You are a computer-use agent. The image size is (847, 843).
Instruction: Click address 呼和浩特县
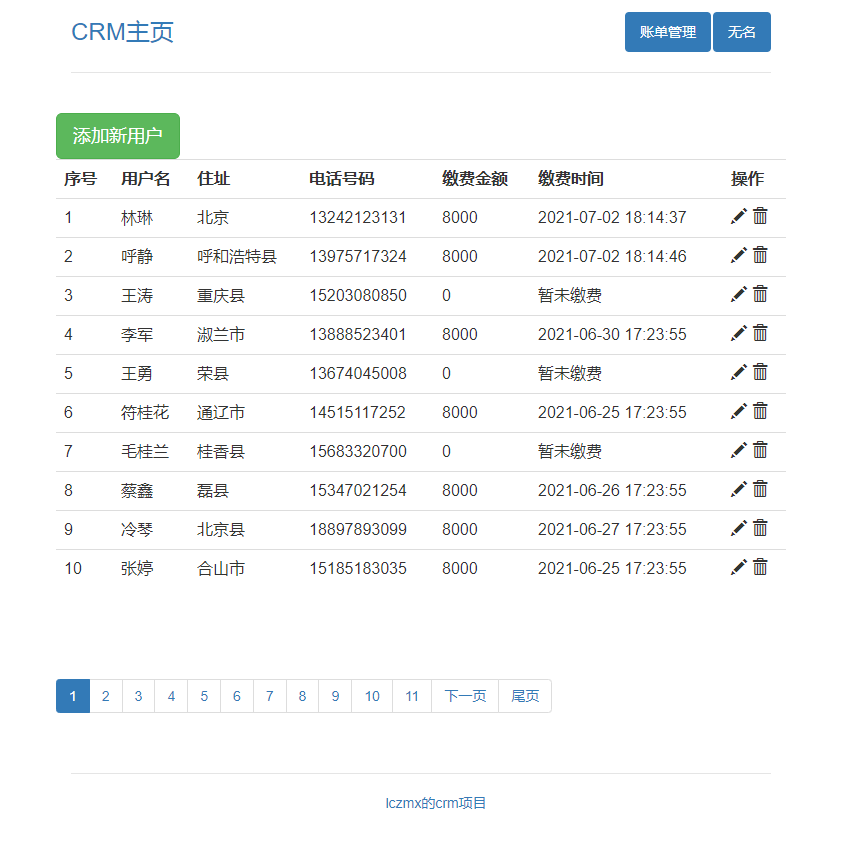(237, 257)
